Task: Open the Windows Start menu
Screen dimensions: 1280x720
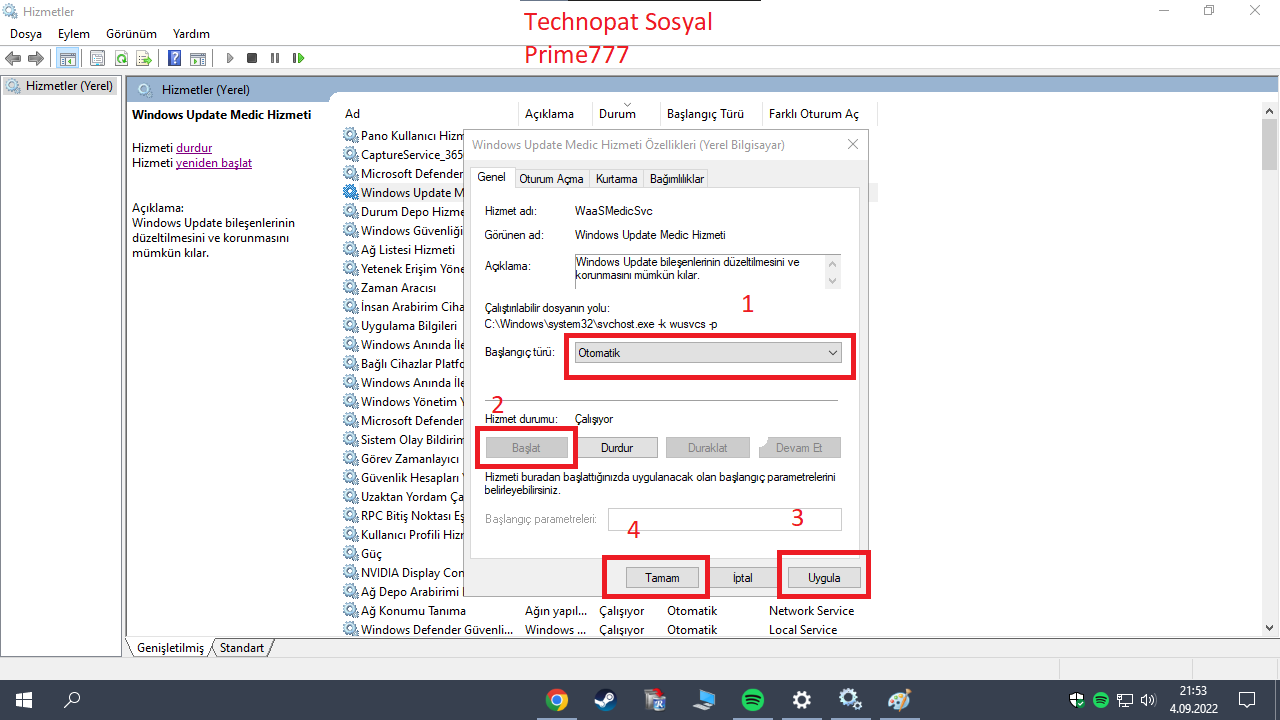Action: tap(22, 700)
